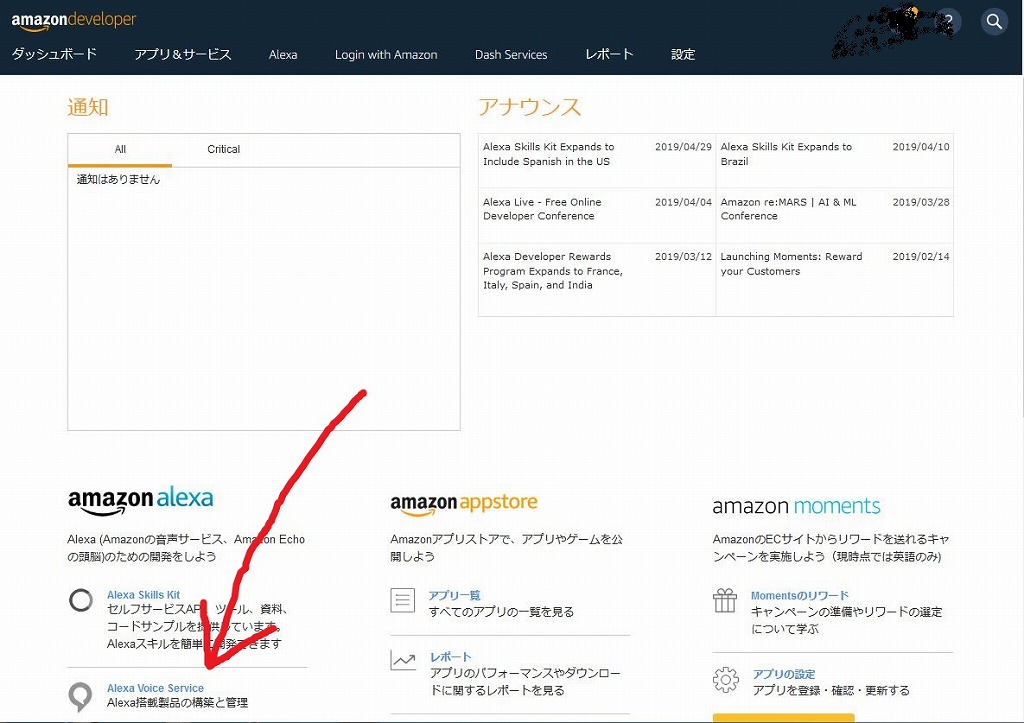
Task: Click the Alexa Voice Service speech-bubble icon
Action: point(80,697)
